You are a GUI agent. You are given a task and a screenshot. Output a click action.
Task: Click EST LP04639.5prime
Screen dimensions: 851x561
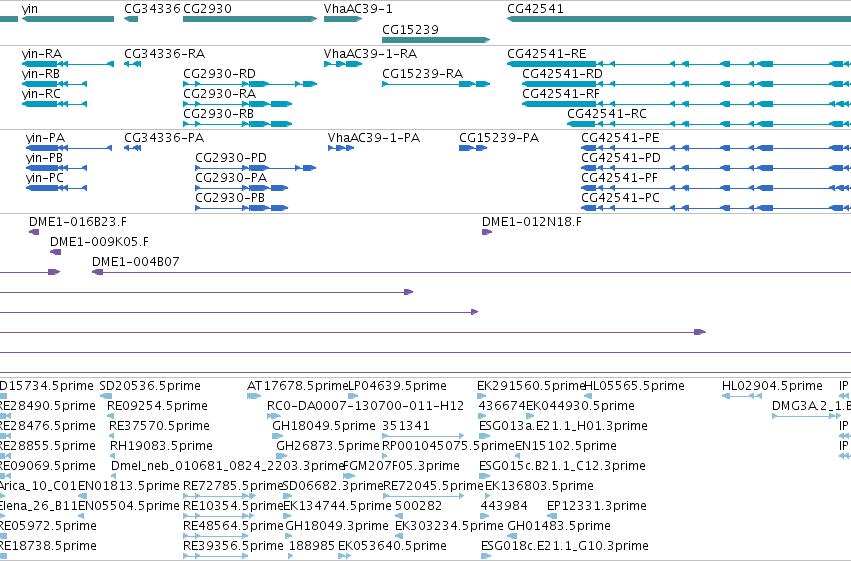point(397,386)
